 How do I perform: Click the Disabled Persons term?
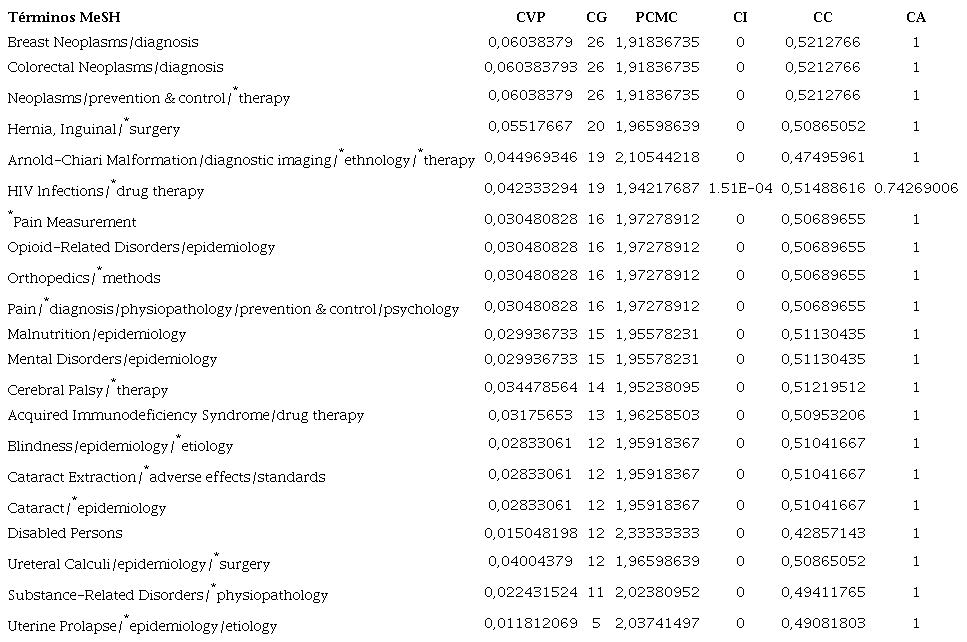65,533
